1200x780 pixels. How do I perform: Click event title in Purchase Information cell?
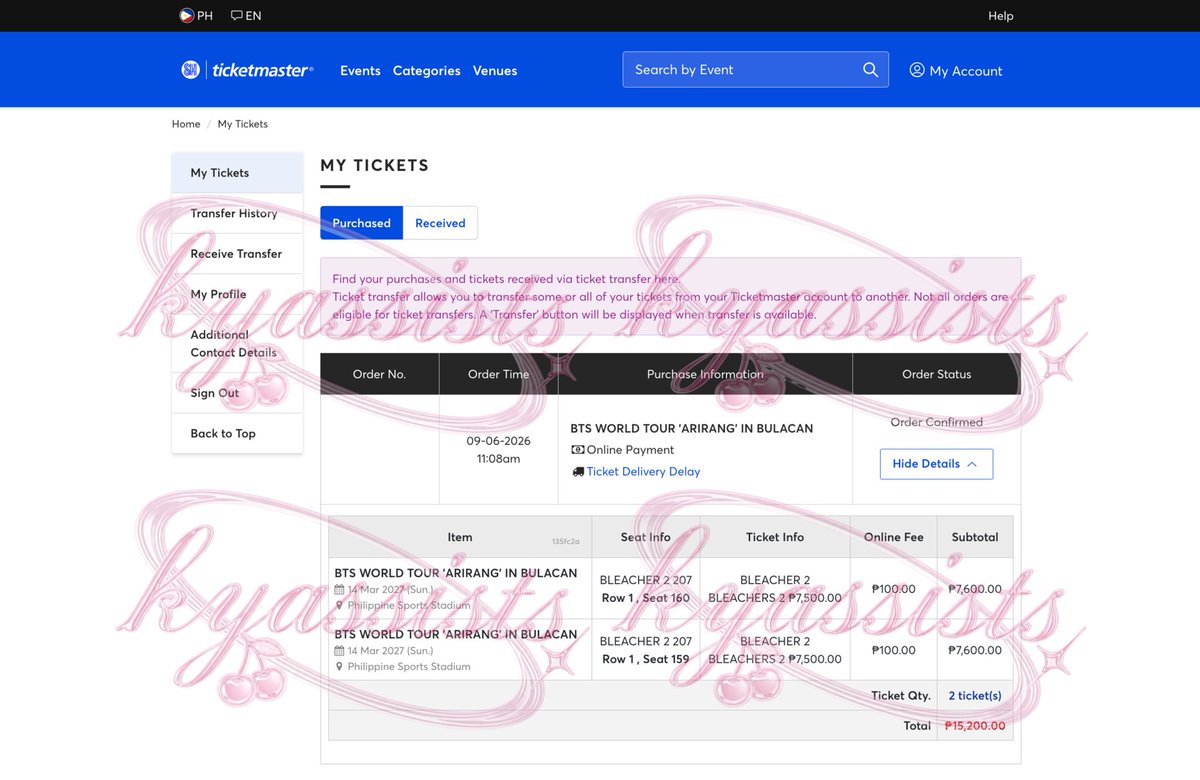pyautogui.click(x=692, y=428)
